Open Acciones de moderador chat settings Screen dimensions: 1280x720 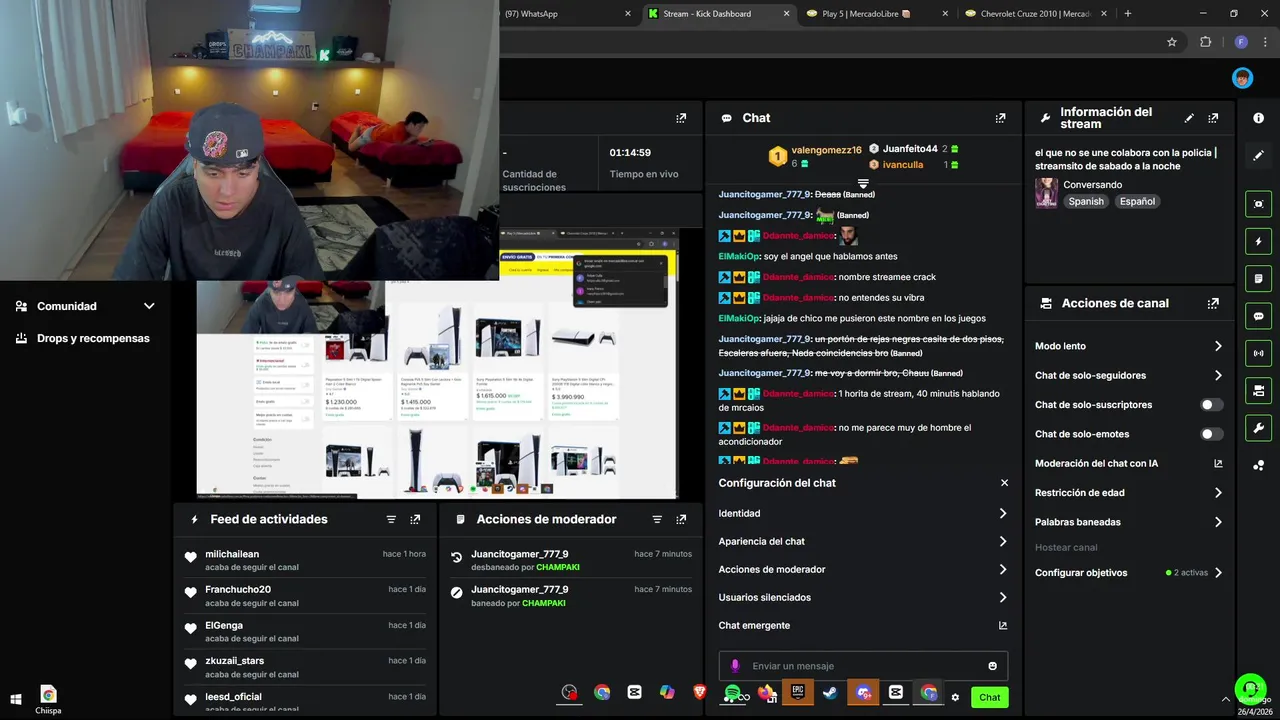pyautogui.click(x=863, y=569)
